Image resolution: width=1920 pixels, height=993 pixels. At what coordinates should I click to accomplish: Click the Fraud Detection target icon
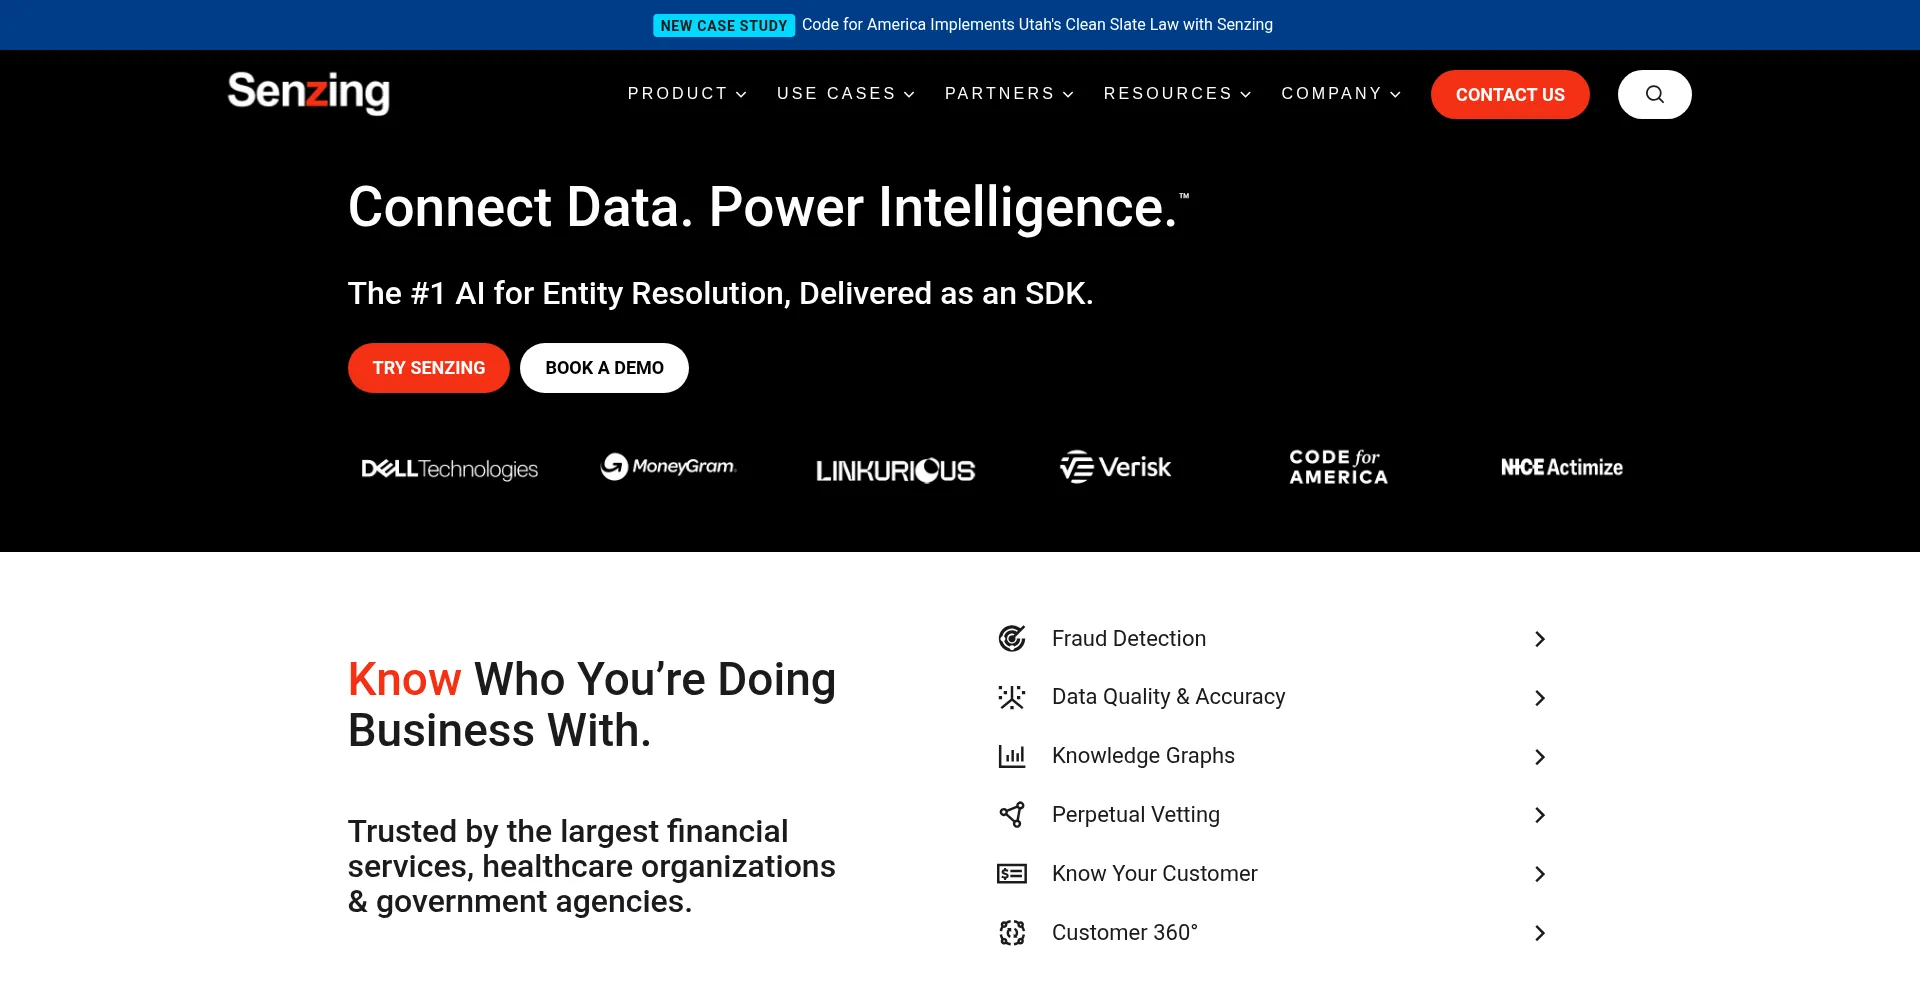pos(1012,639)
